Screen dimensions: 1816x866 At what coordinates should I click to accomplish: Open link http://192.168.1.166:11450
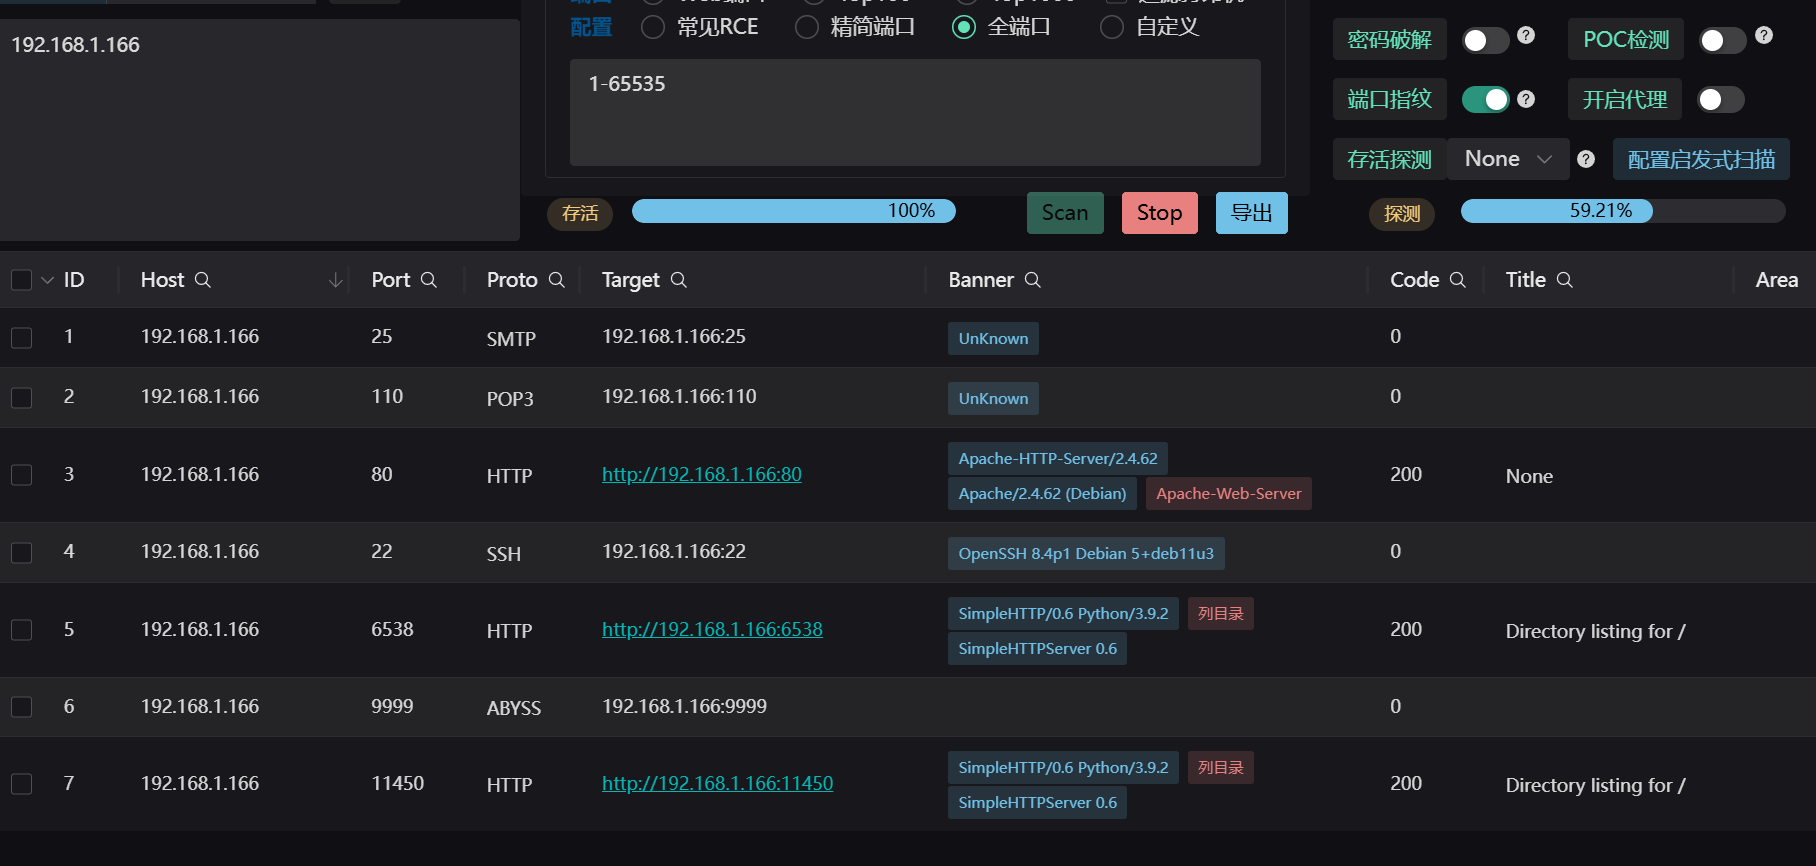[717, 783]
